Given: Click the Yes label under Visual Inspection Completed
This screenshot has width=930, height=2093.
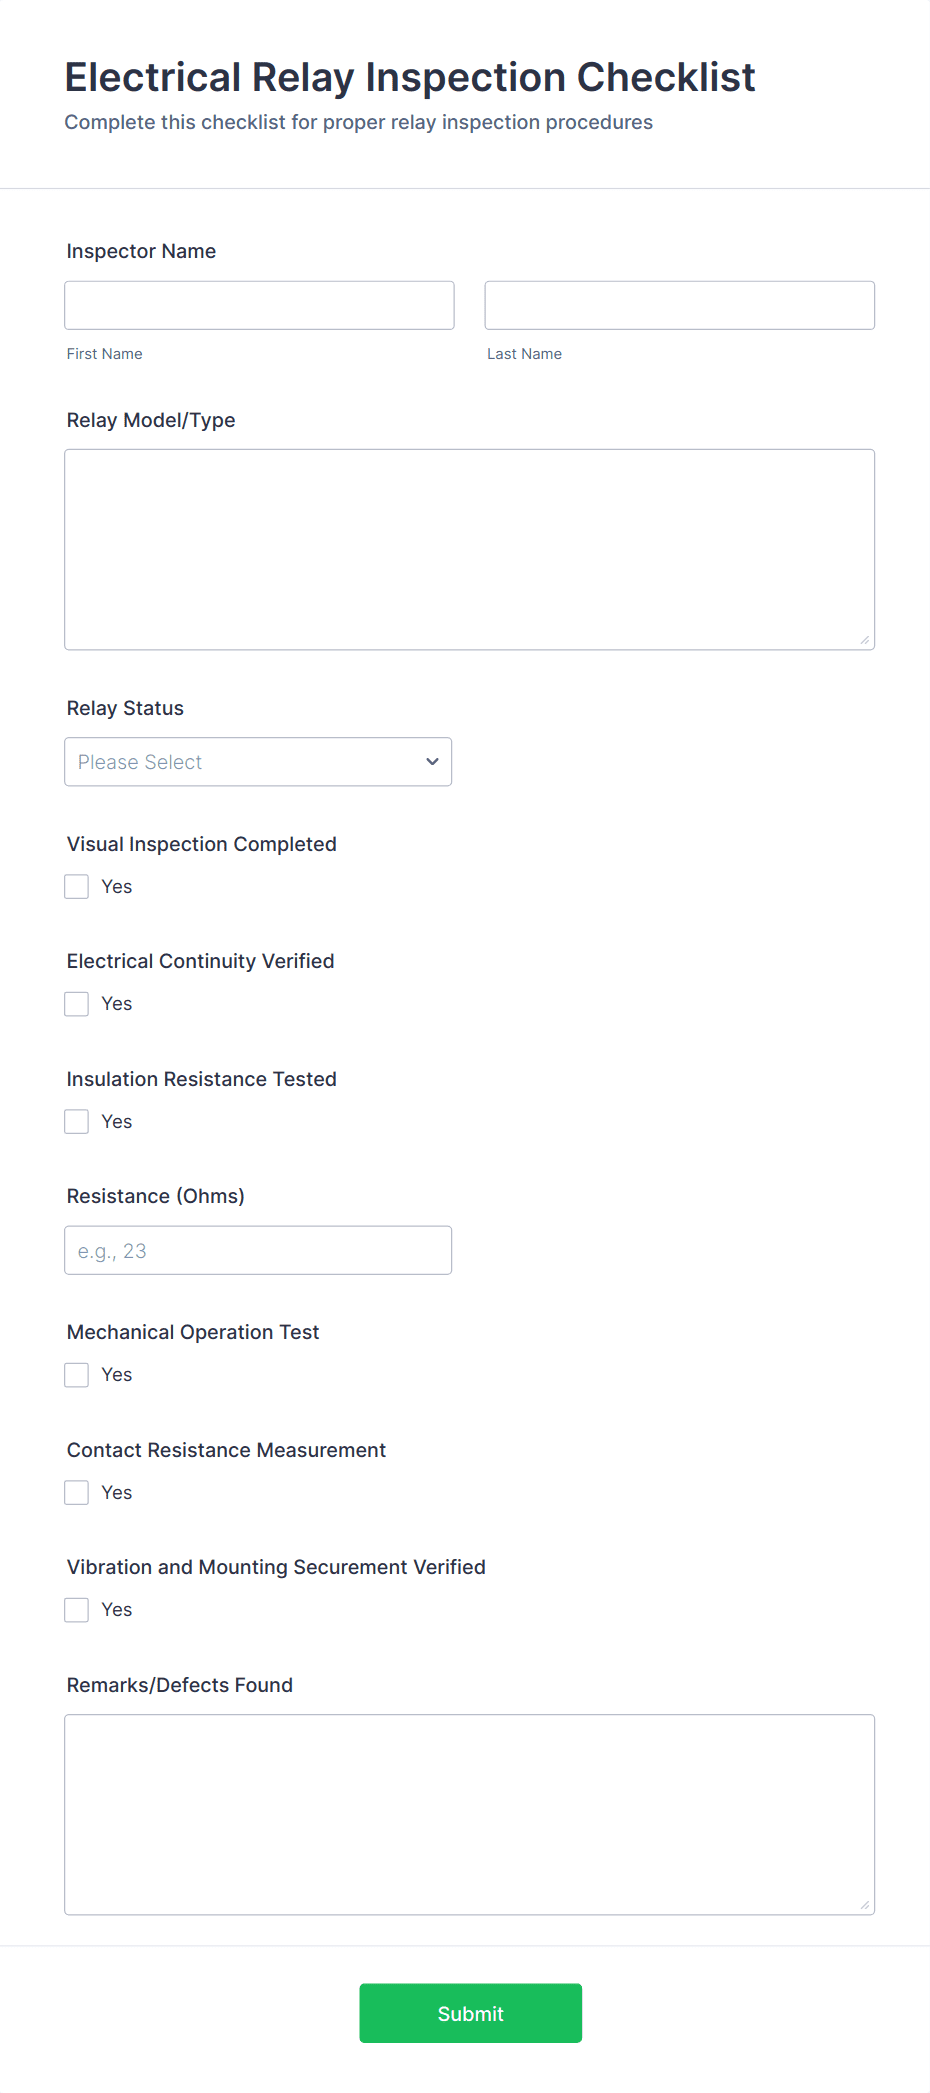Looking at the screenshot, I should pyautogui.click(x=117, y=887).
